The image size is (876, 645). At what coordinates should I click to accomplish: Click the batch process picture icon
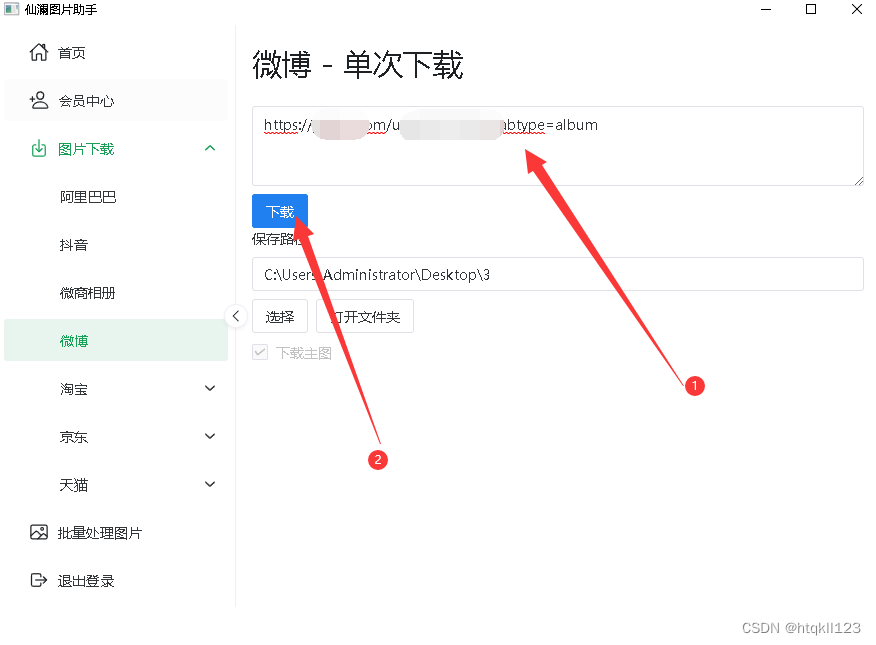click(x=39, y=532)
